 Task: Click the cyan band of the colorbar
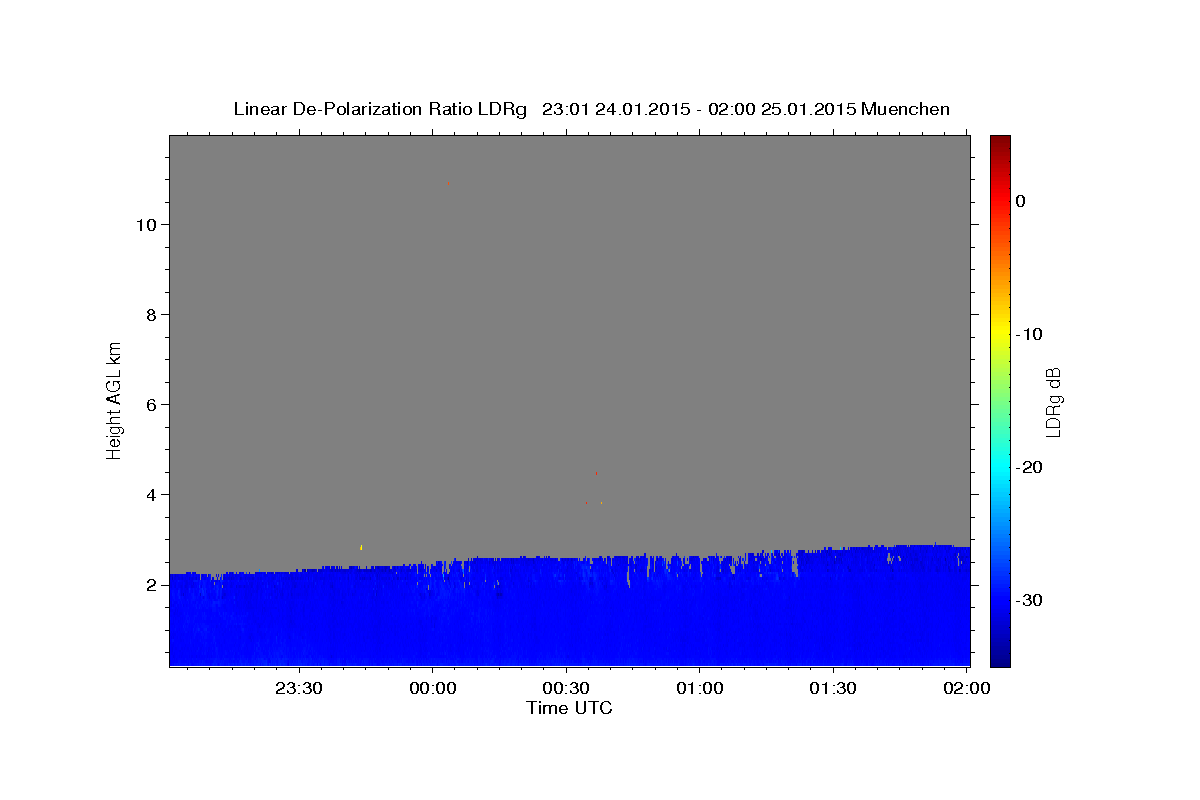click(1000, 467)
